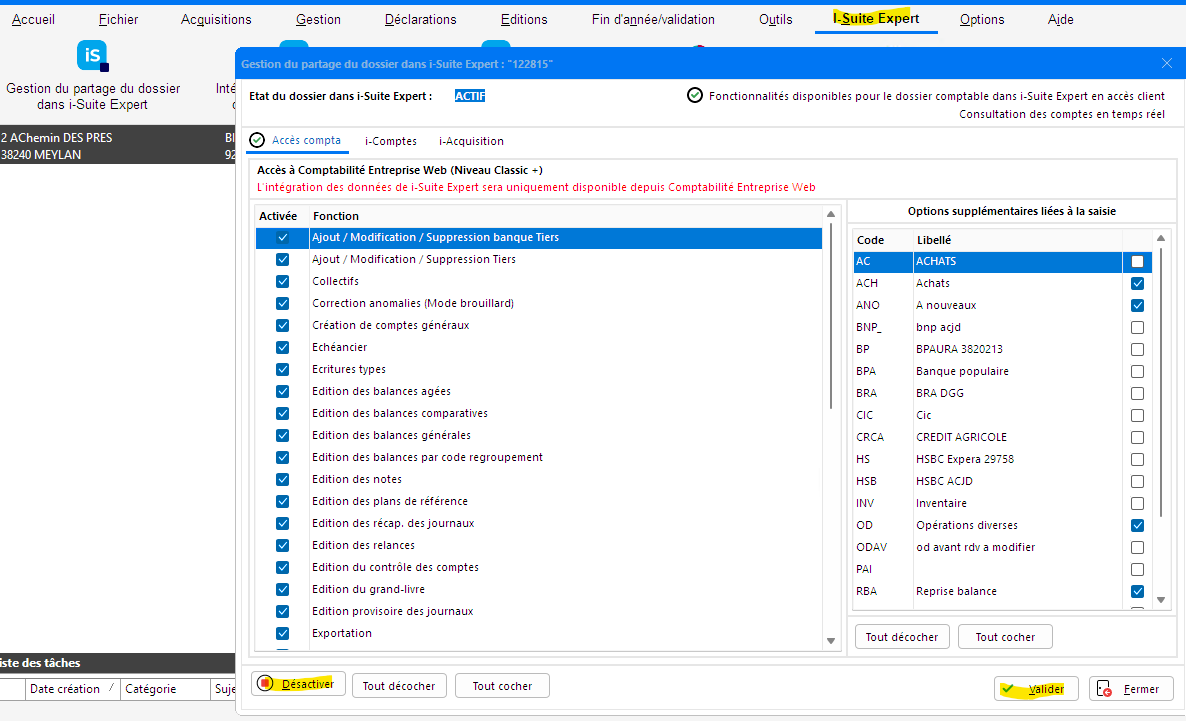Click the red Désactiver stop icon
1186x721 pixels.
265,684
